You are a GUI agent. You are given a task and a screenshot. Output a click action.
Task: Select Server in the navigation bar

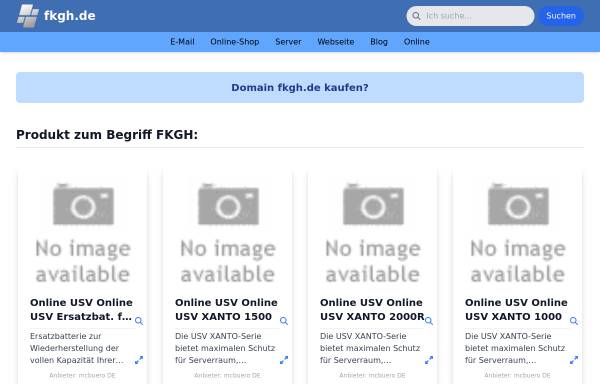pyautogui.click(x=288, y=42)
